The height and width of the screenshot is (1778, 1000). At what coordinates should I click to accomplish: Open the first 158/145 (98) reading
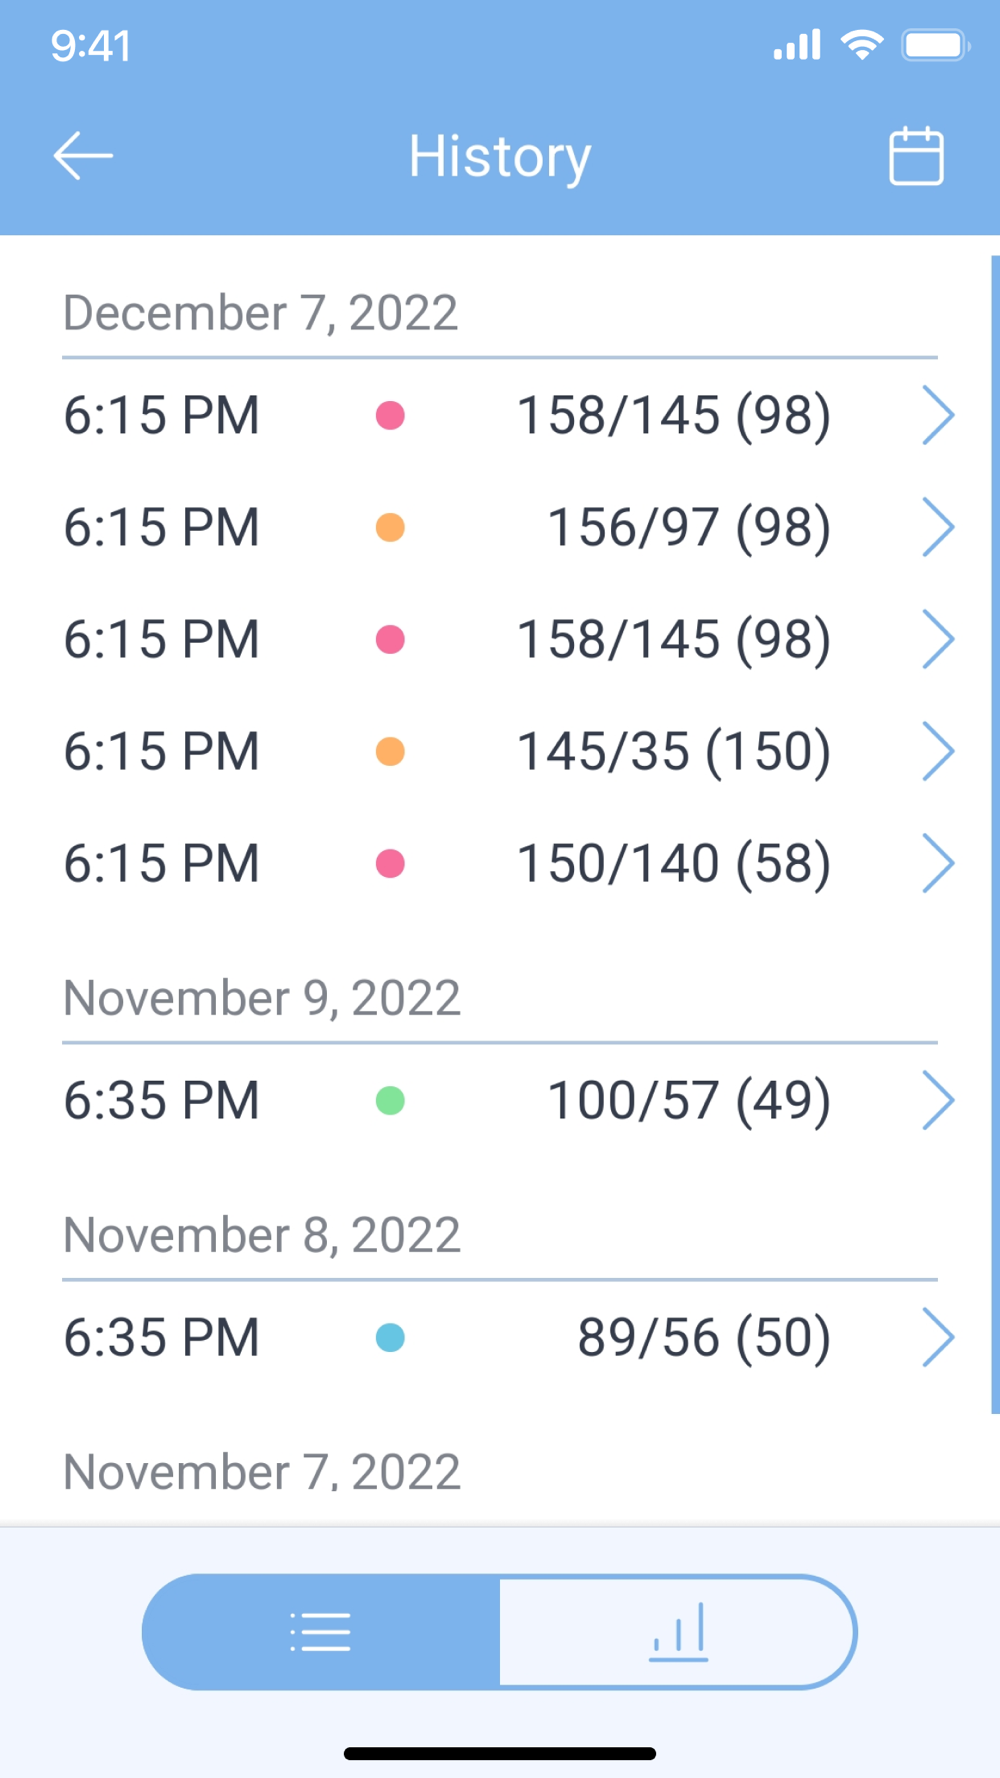tap(500, 415)
